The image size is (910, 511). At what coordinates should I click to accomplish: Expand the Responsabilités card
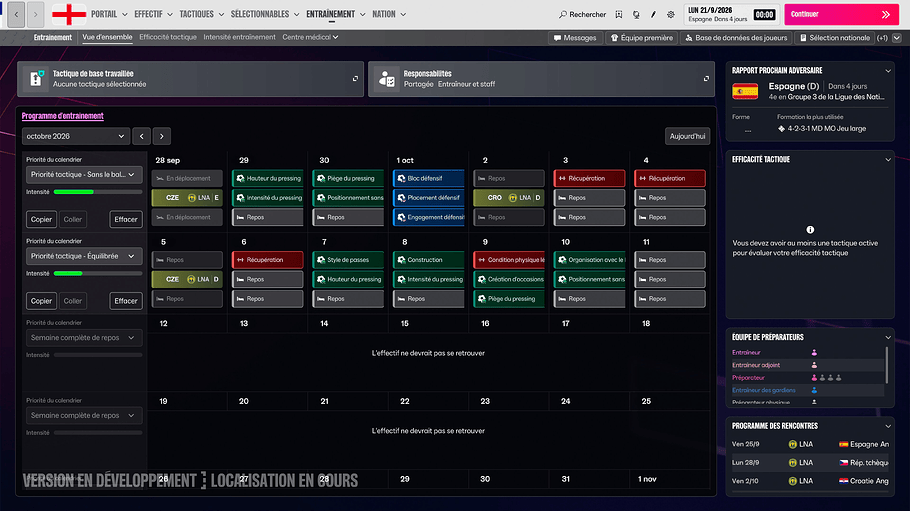706,78
